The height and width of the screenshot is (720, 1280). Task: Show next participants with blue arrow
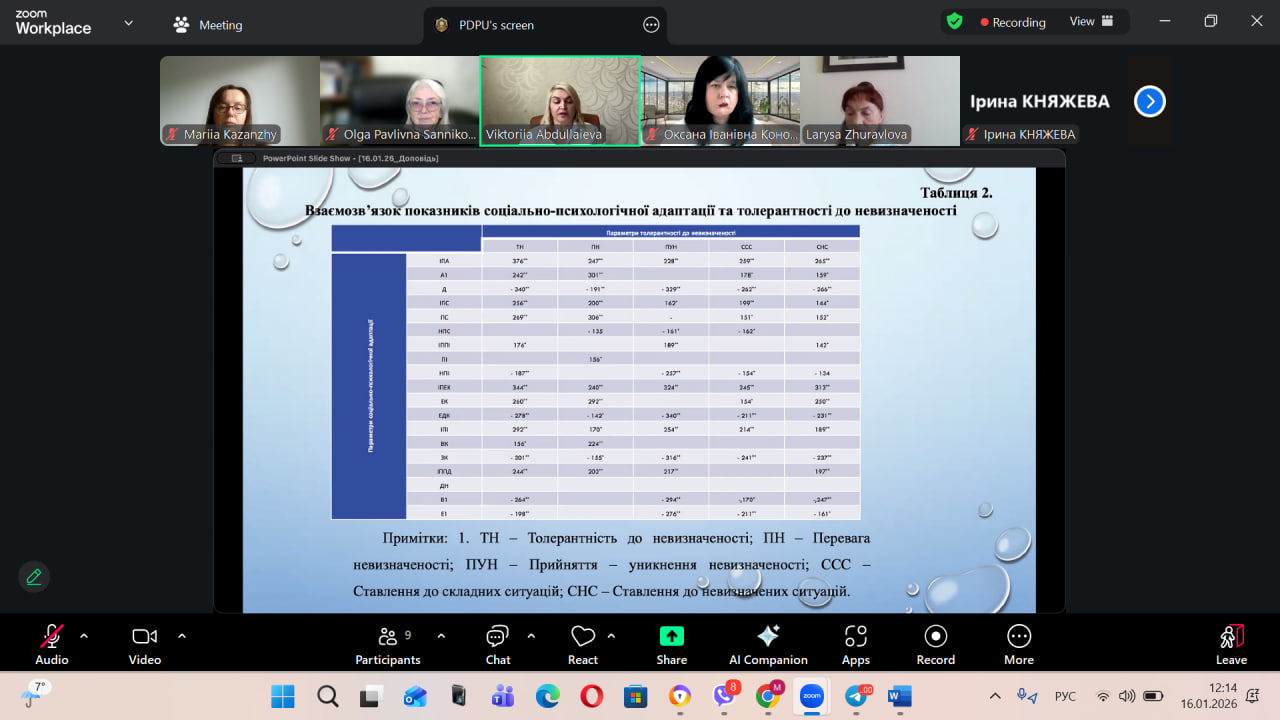(x=1149, y=101)
